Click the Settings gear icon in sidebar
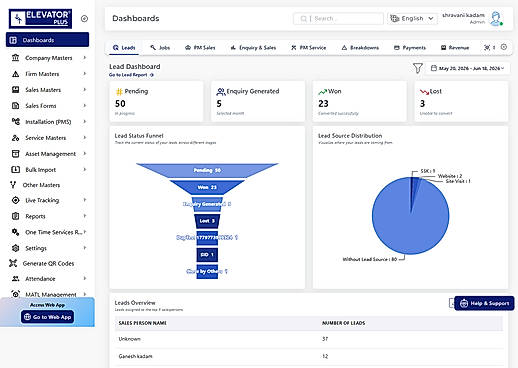Viewport: 518px width, 368px height. click(15, 248)
